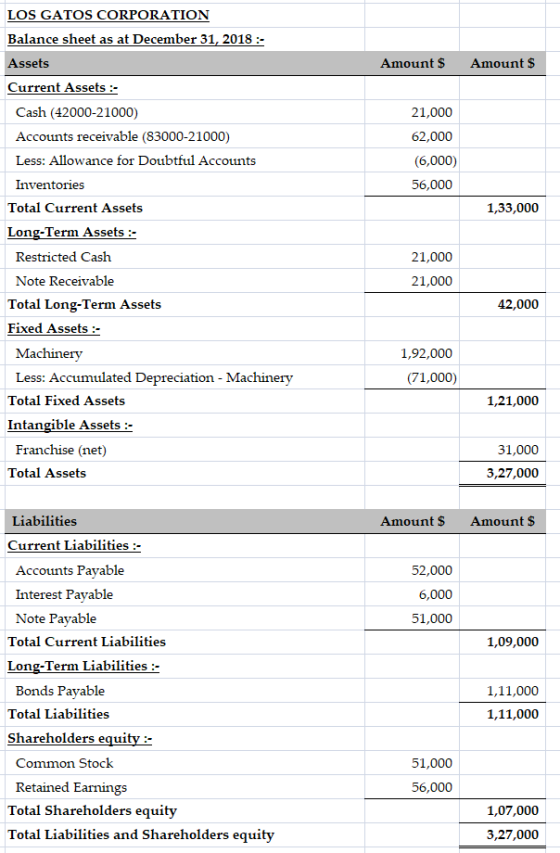Image resolution: width=560 pixels, height=853 pixels.
Task: Click the 1,33,000 total current assets value
Action: point(513,208)
